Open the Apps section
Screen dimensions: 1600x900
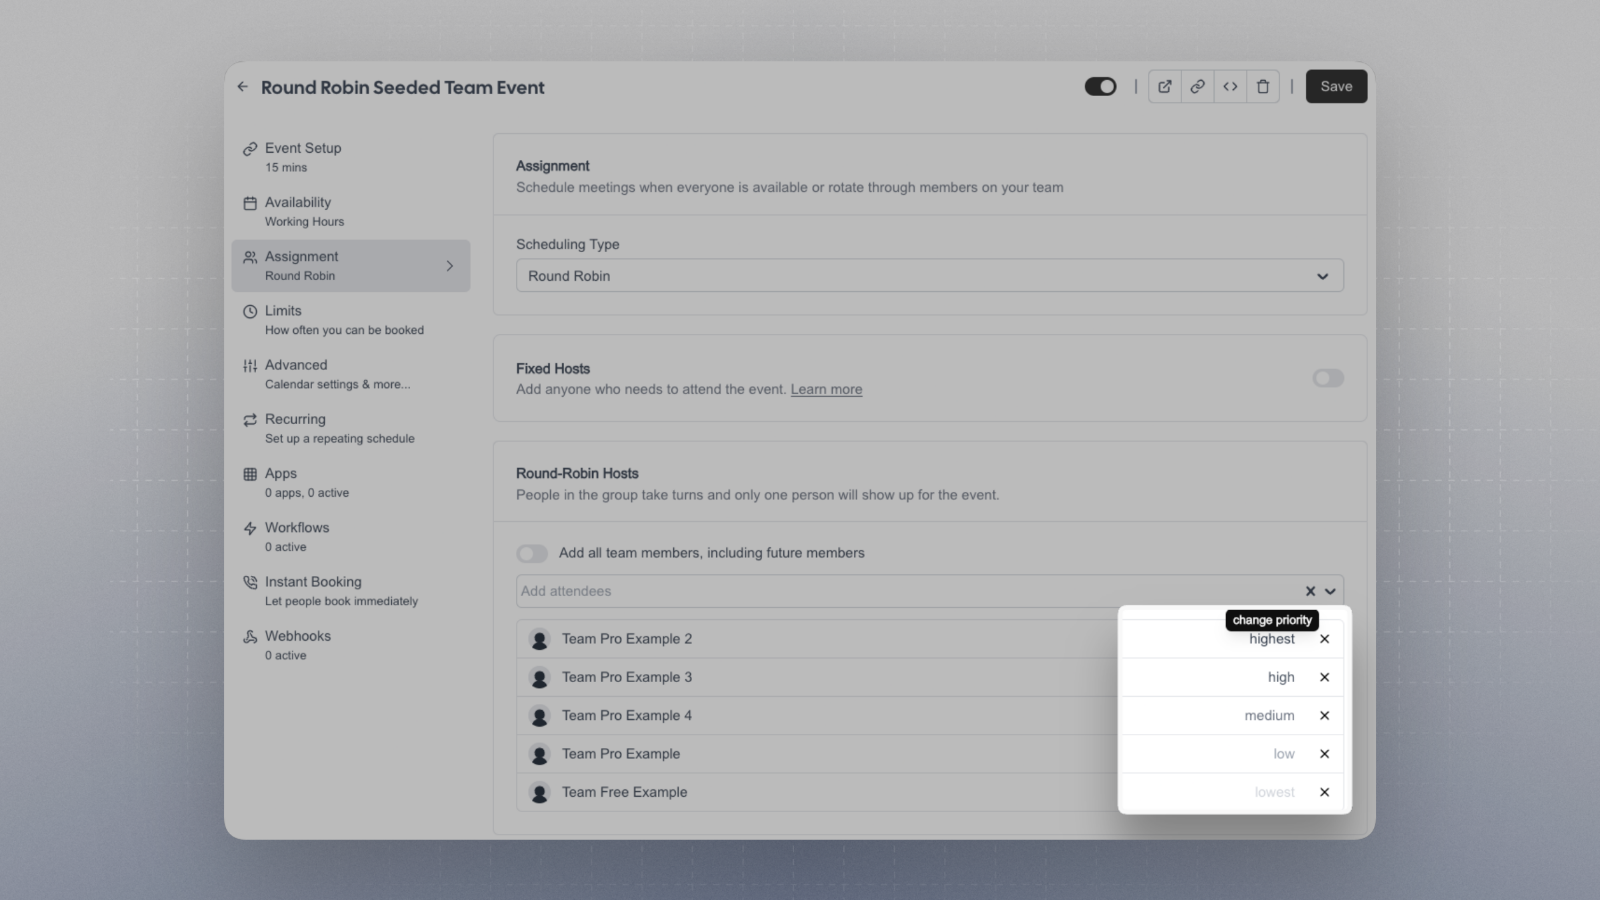point(350,482)
